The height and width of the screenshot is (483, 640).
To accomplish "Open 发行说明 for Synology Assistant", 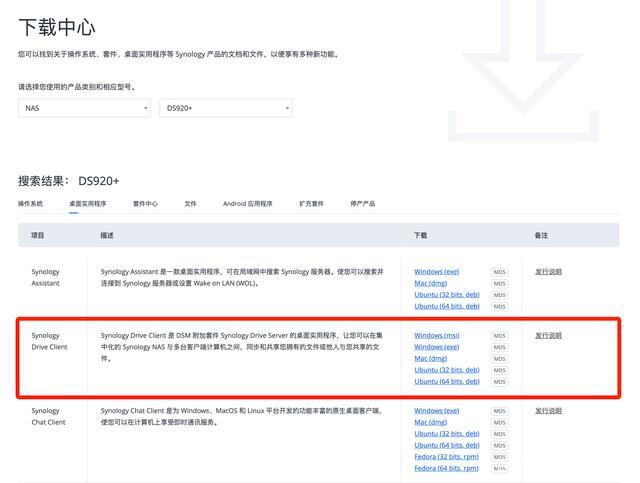I will pyautogui.click(x=549, y=272).
